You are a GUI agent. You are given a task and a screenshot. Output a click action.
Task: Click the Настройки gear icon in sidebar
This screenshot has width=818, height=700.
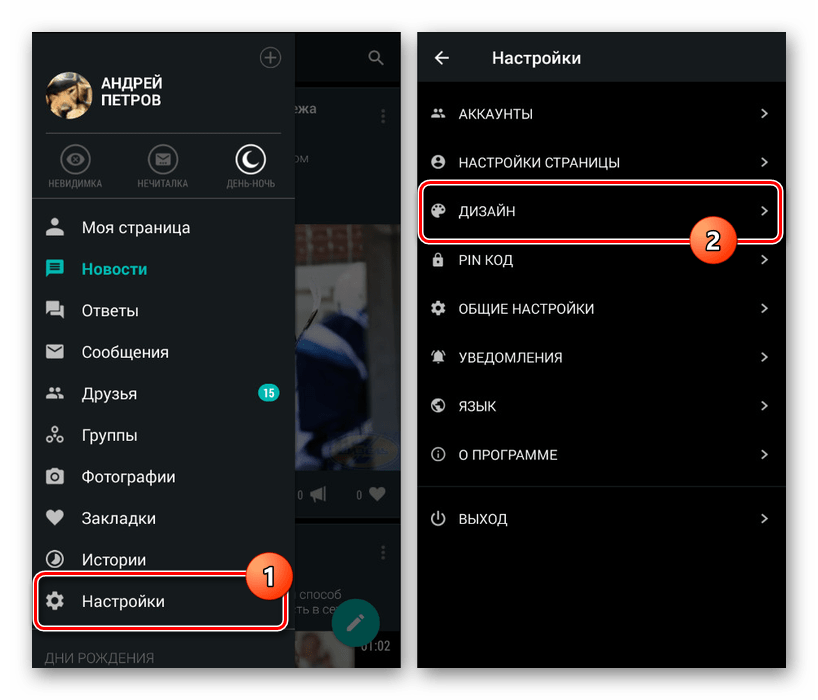pyautogui.click(x=55, y=601)
